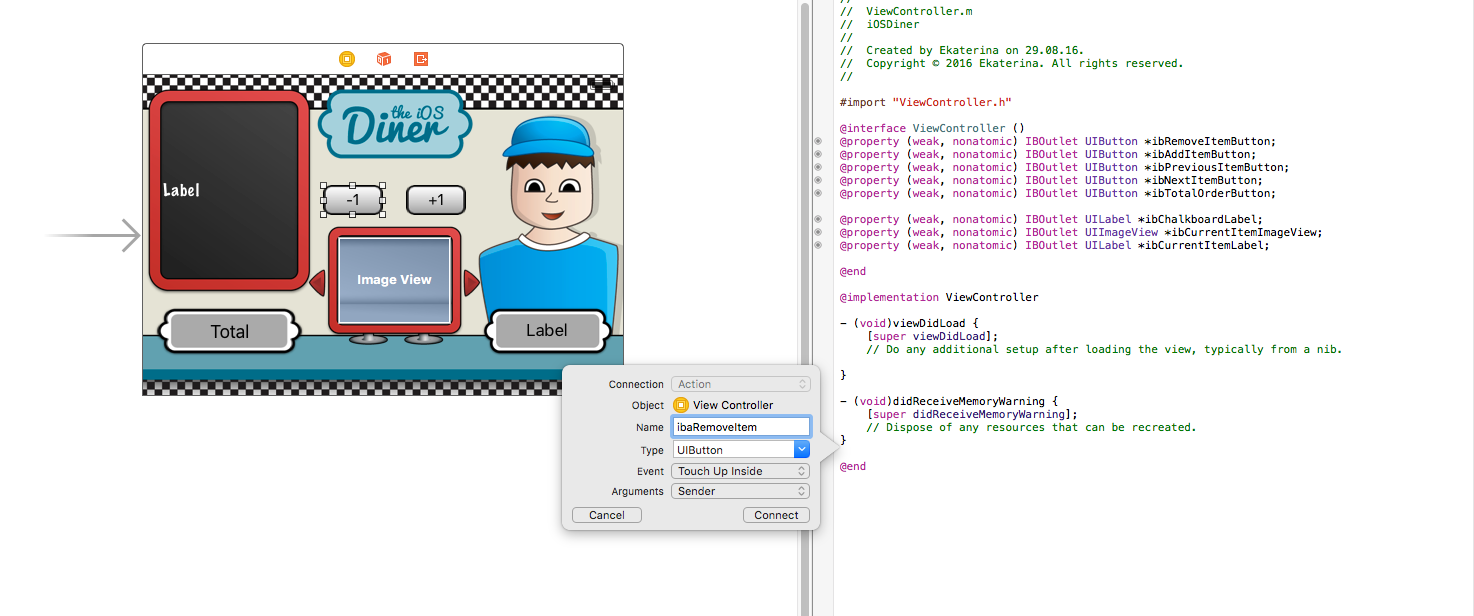The image size is (1474, 616).
Task: Click the Type field showing UIButton
Action: [x=734, y=450]
